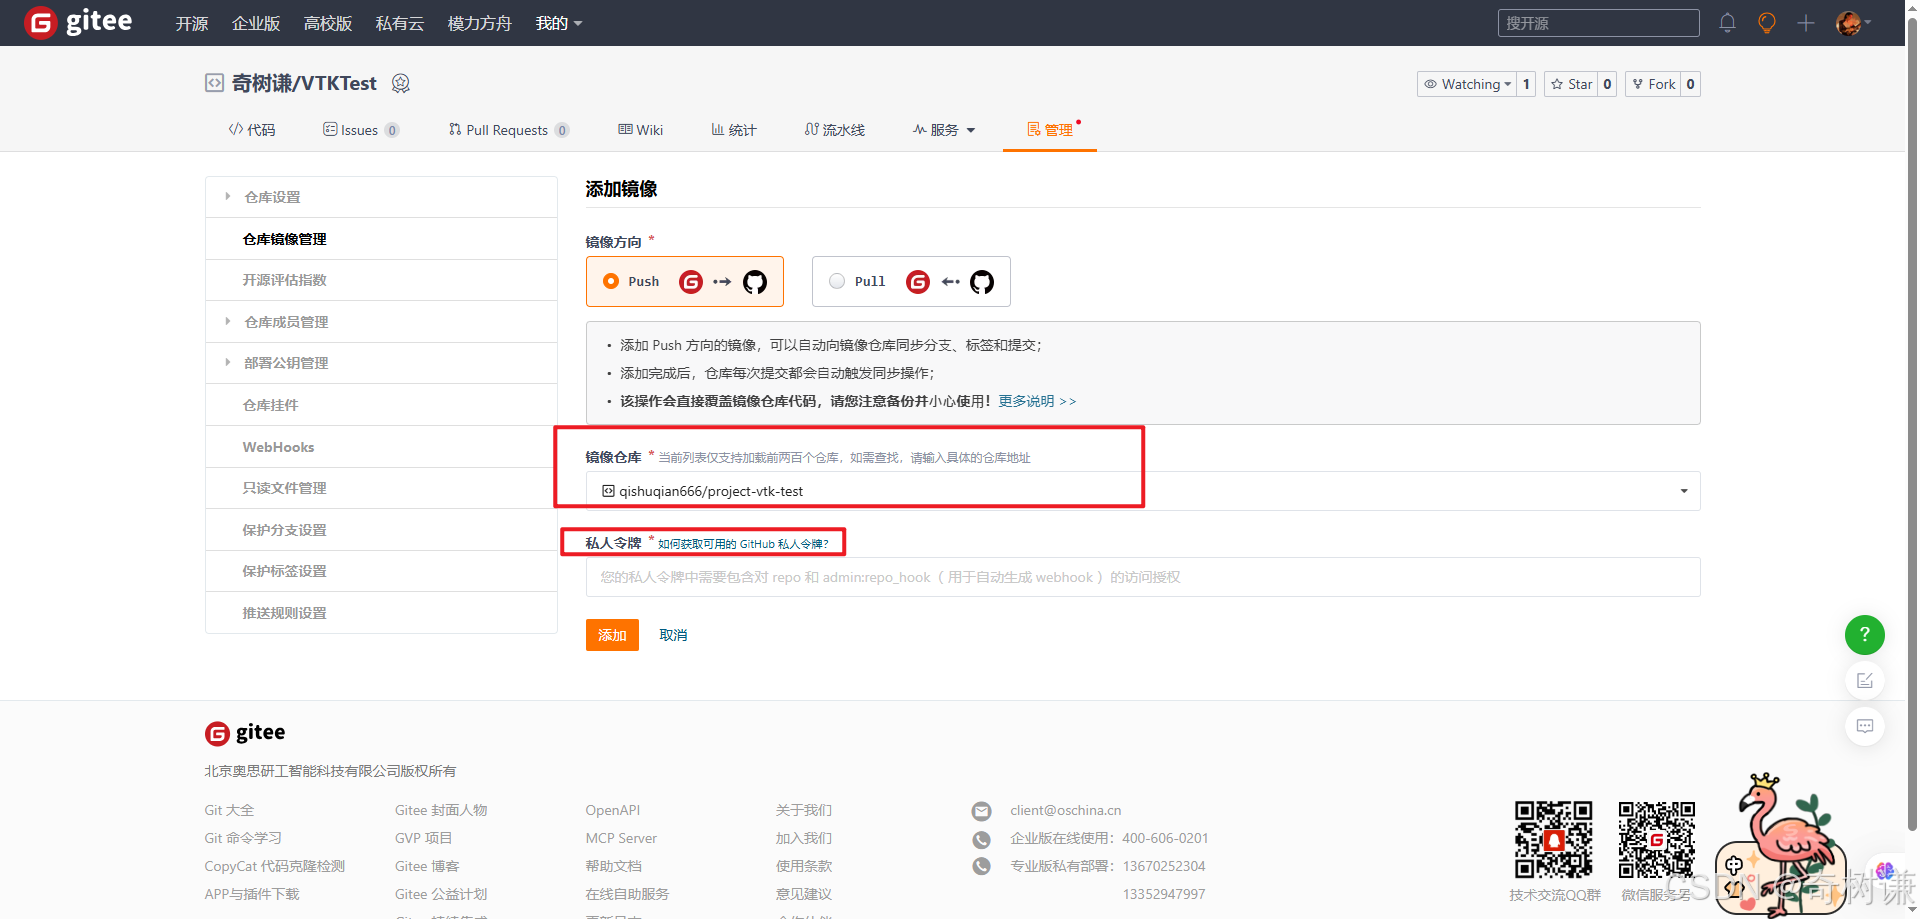Screen dimensions: 1920x919
Task: Open 保护标签设置 in sidebar
Action: click(381, 571)
